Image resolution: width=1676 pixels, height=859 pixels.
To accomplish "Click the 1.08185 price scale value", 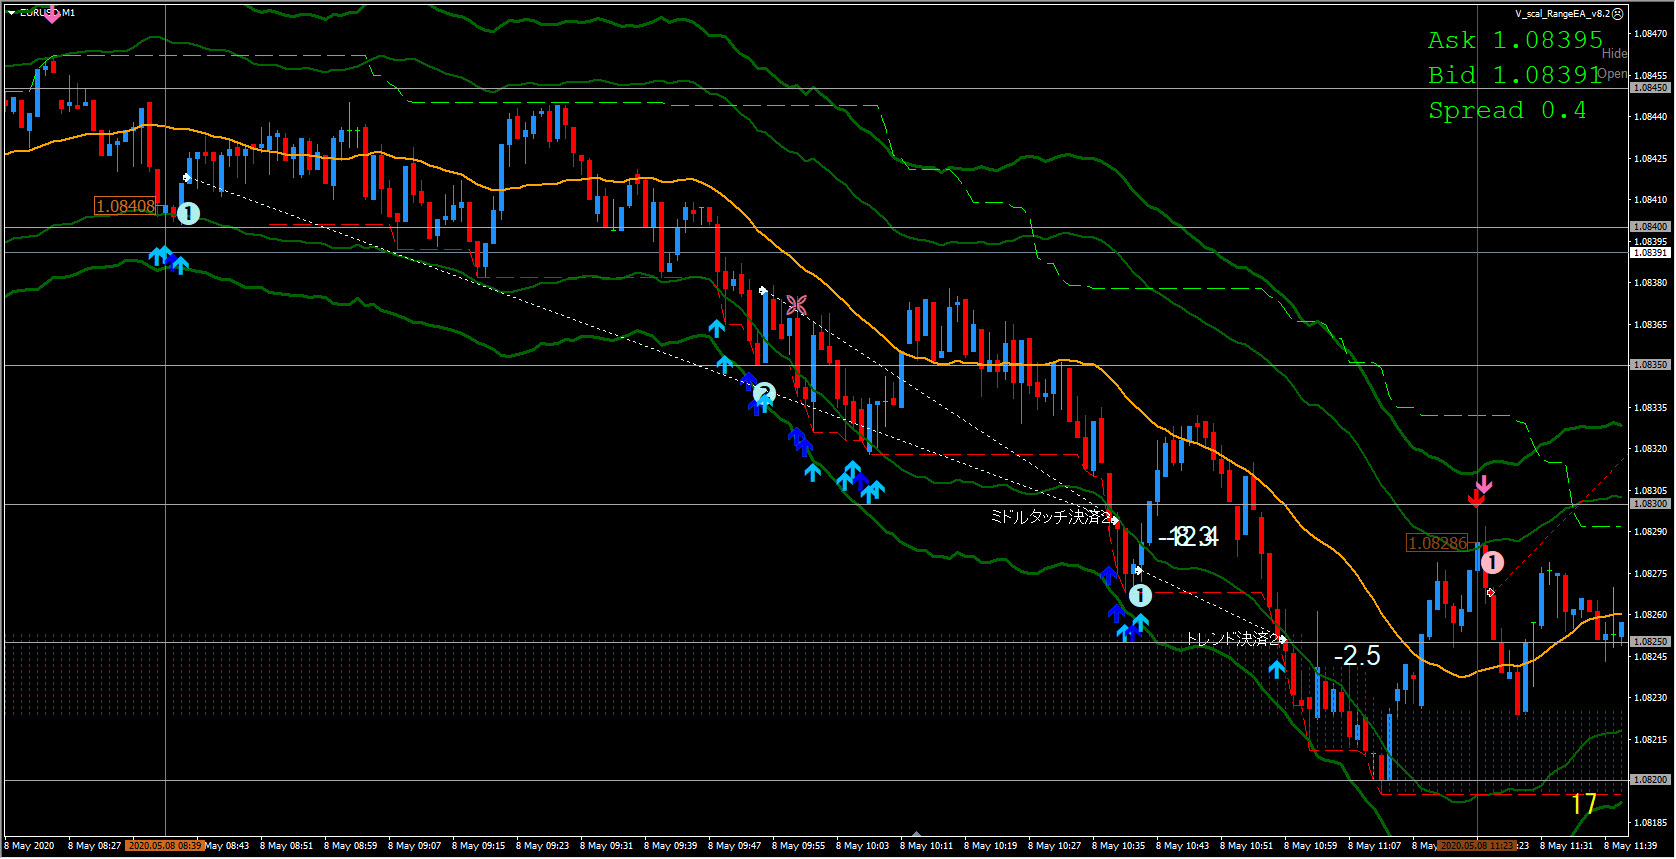I will [x=1650, y=823].
